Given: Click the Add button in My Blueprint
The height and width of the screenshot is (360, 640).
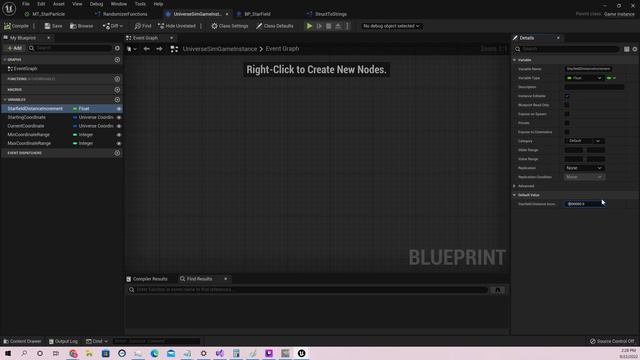Looking at the screenshot, I should coord(14,48).
